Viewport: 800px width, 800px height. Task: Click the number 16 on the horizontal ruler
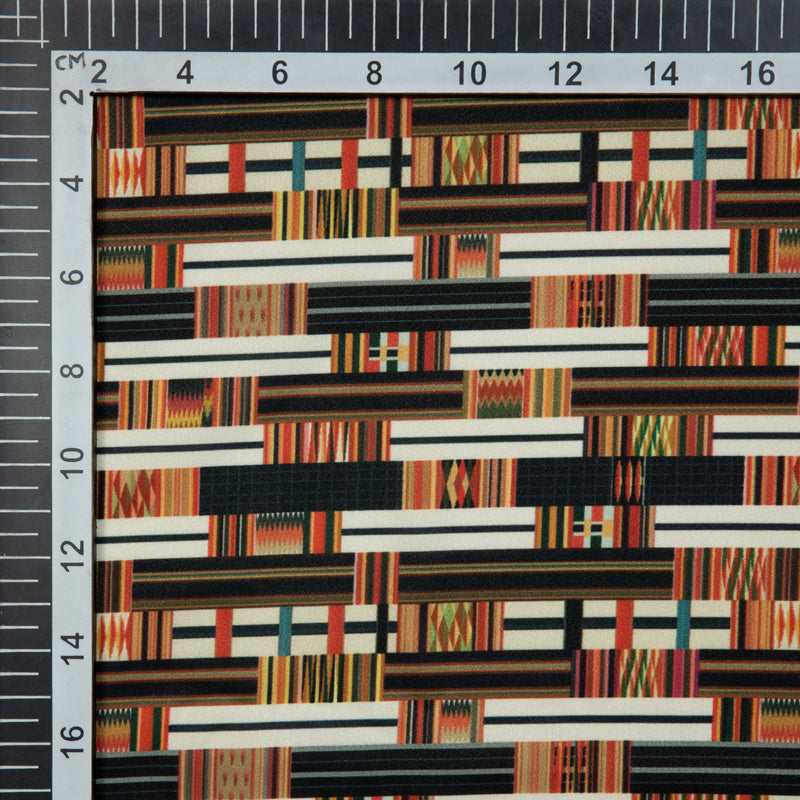[x=758, y=73]
